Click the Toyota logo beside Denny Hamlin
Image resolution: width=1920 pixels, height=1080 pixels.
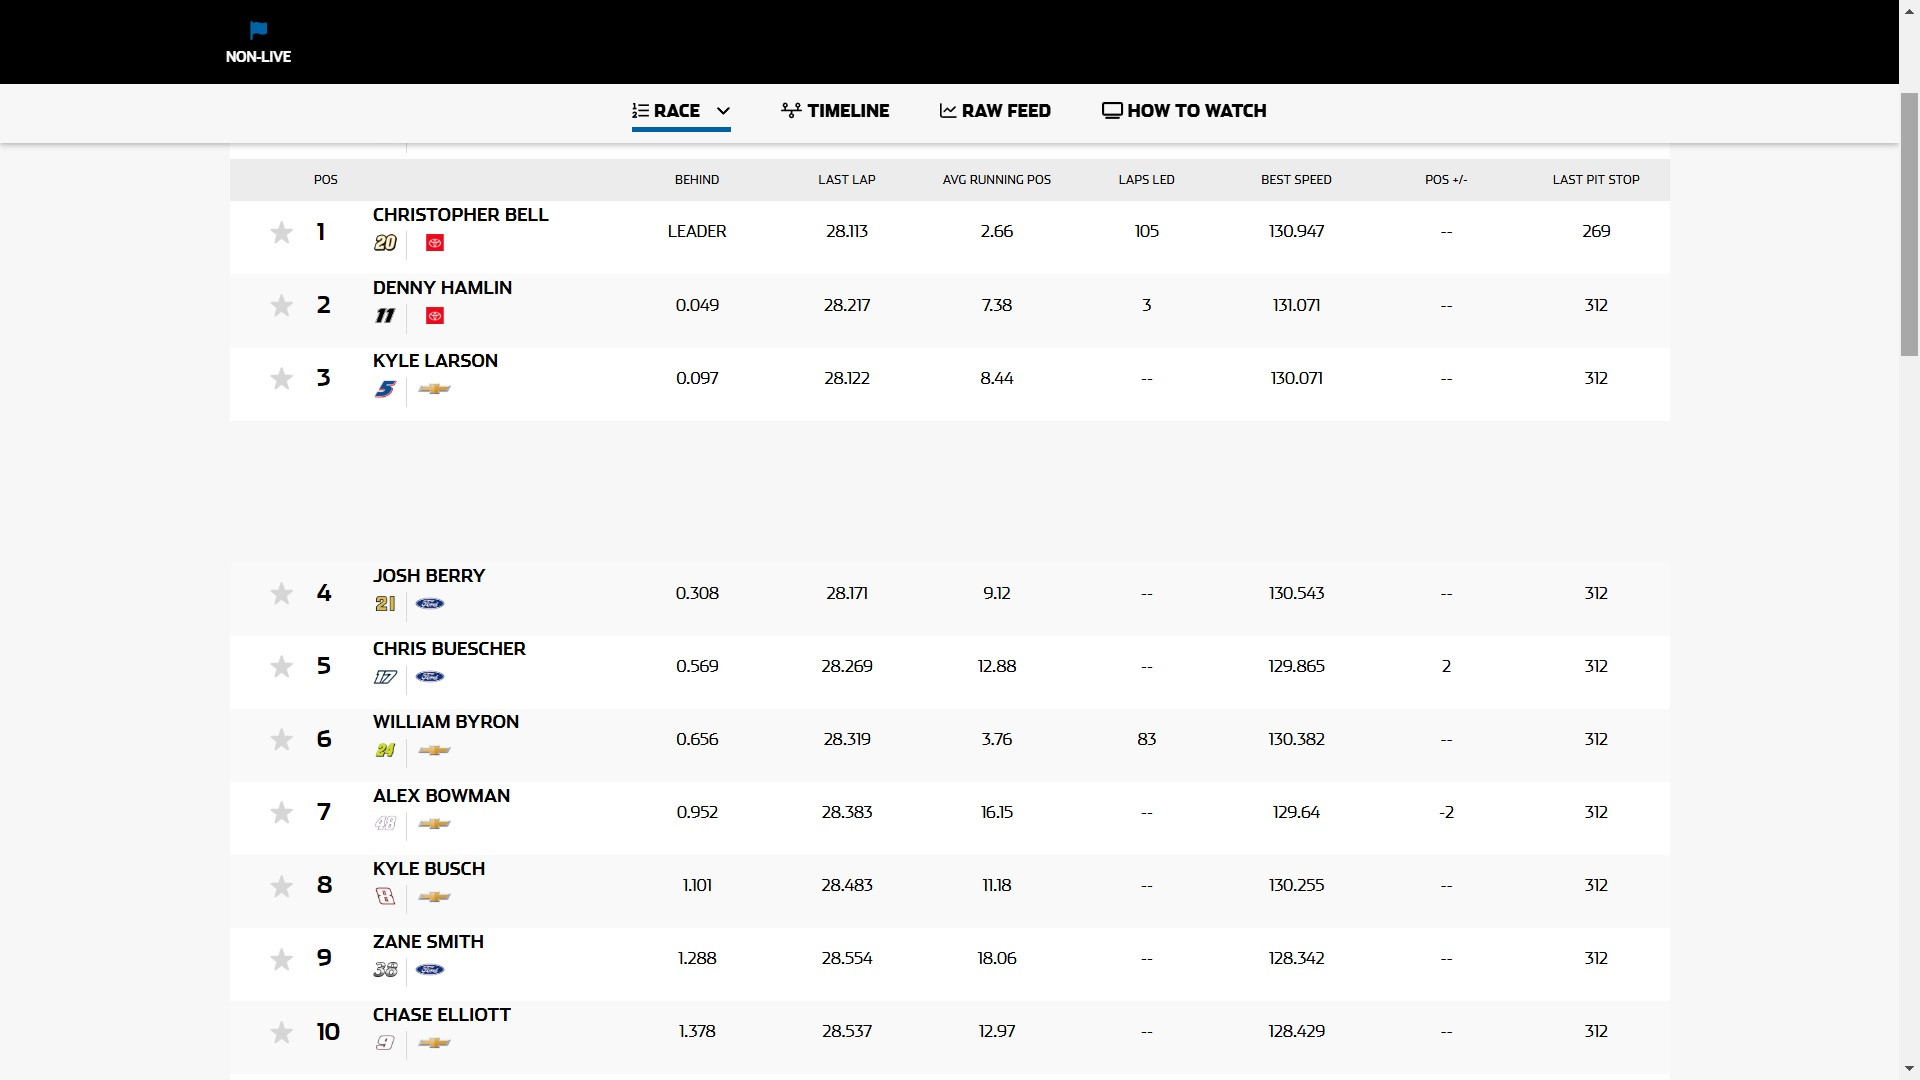pyautogui.click(x=434, y=316)
